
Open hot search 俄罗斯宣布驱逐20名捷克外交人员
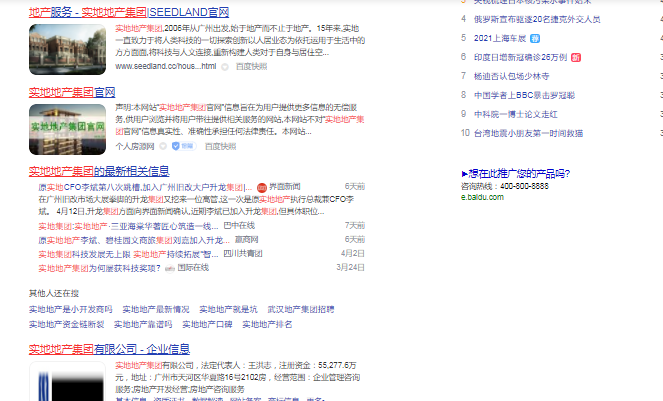pyautogui.click(x=537, y=19)
